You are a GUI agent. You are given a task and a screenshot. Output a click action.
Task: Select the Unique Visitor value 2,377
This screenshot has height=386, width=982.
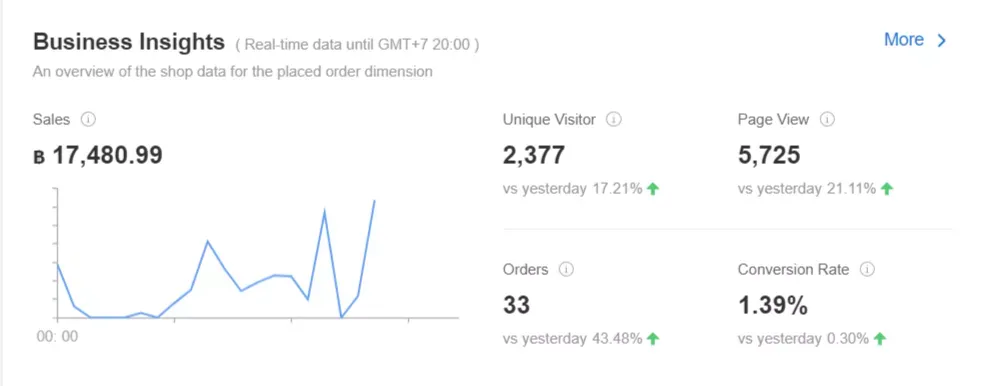point(534,155)
